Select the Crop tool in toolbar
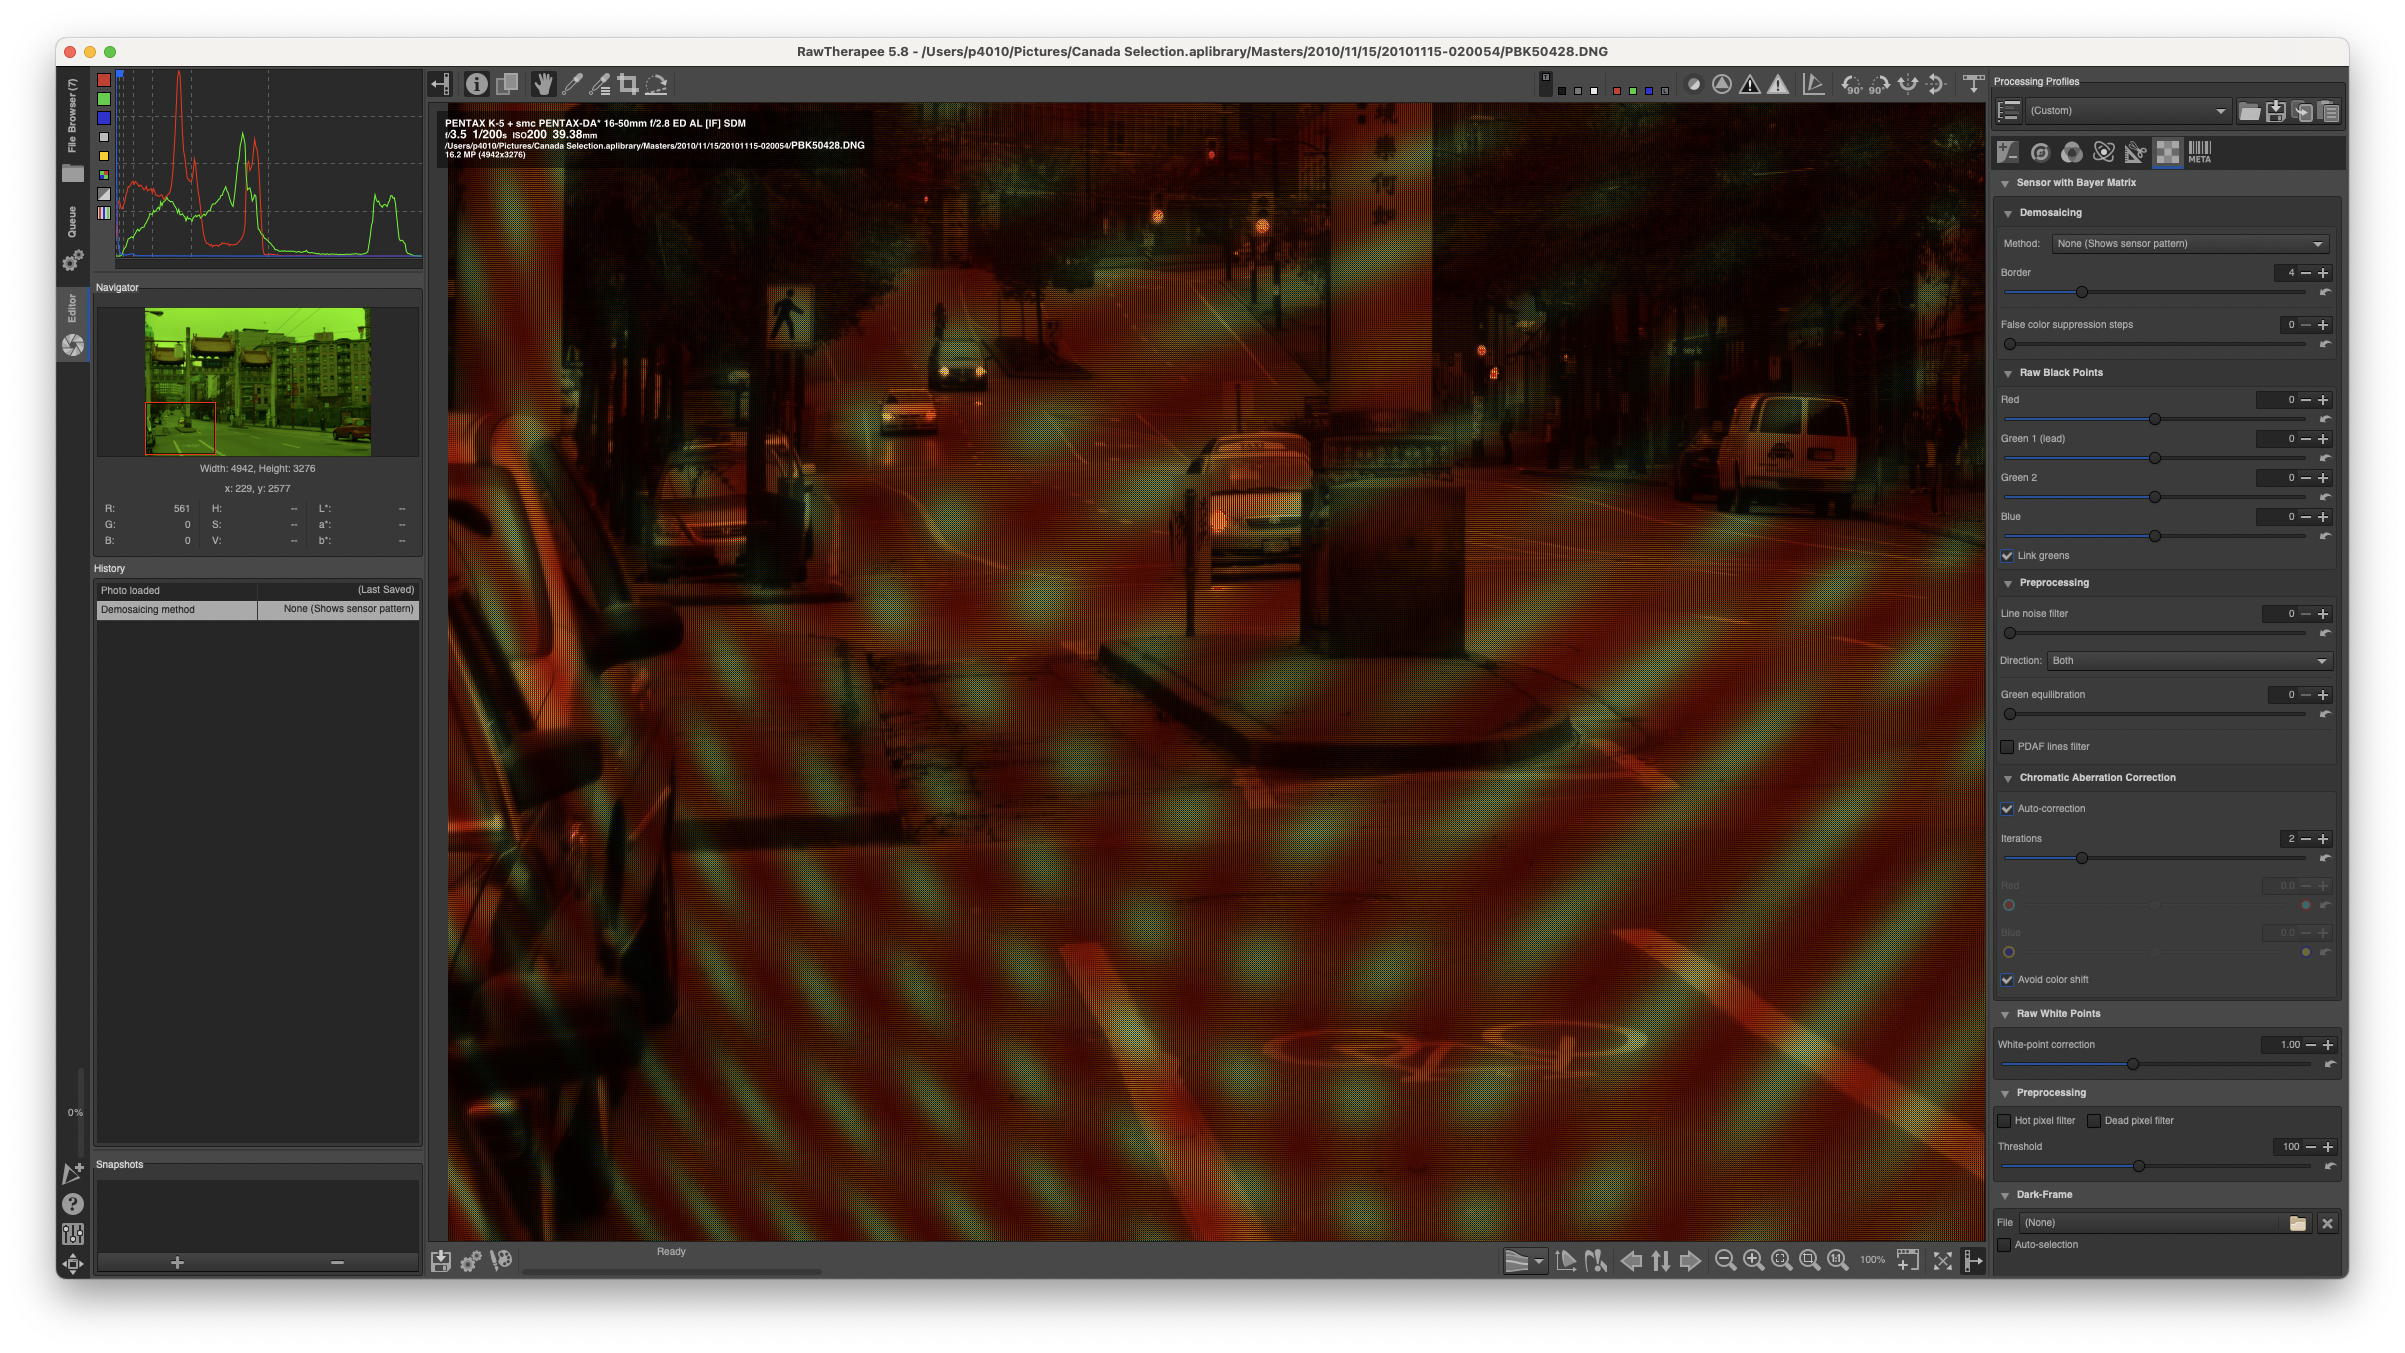2405x1353 pixels. click(627, 85)
